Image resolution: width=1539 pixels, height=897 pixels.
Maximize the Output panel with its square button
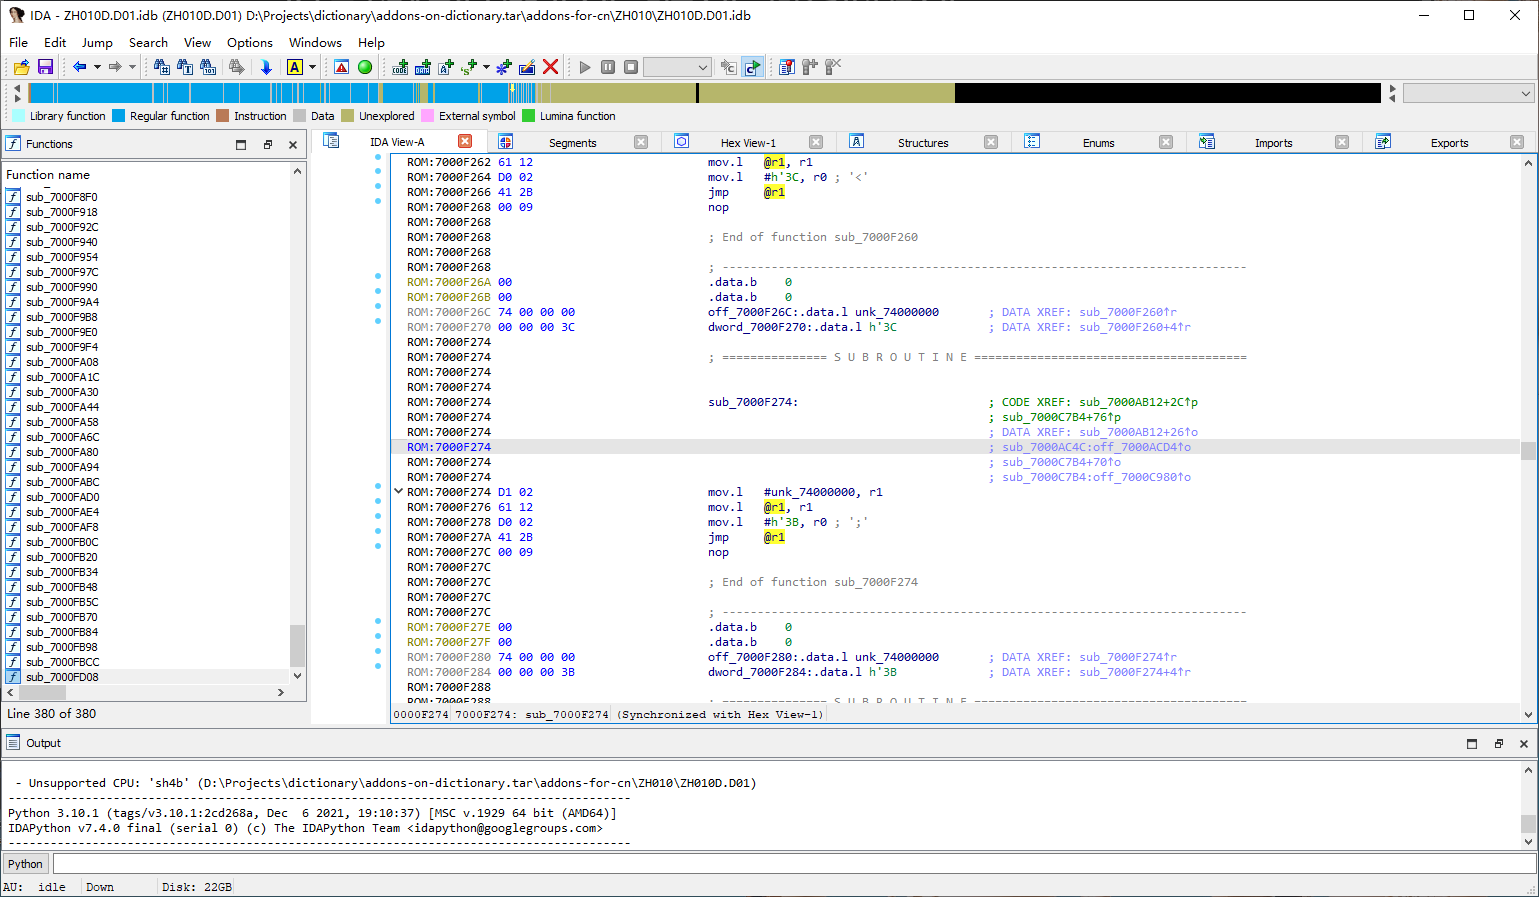[1472, 744]
